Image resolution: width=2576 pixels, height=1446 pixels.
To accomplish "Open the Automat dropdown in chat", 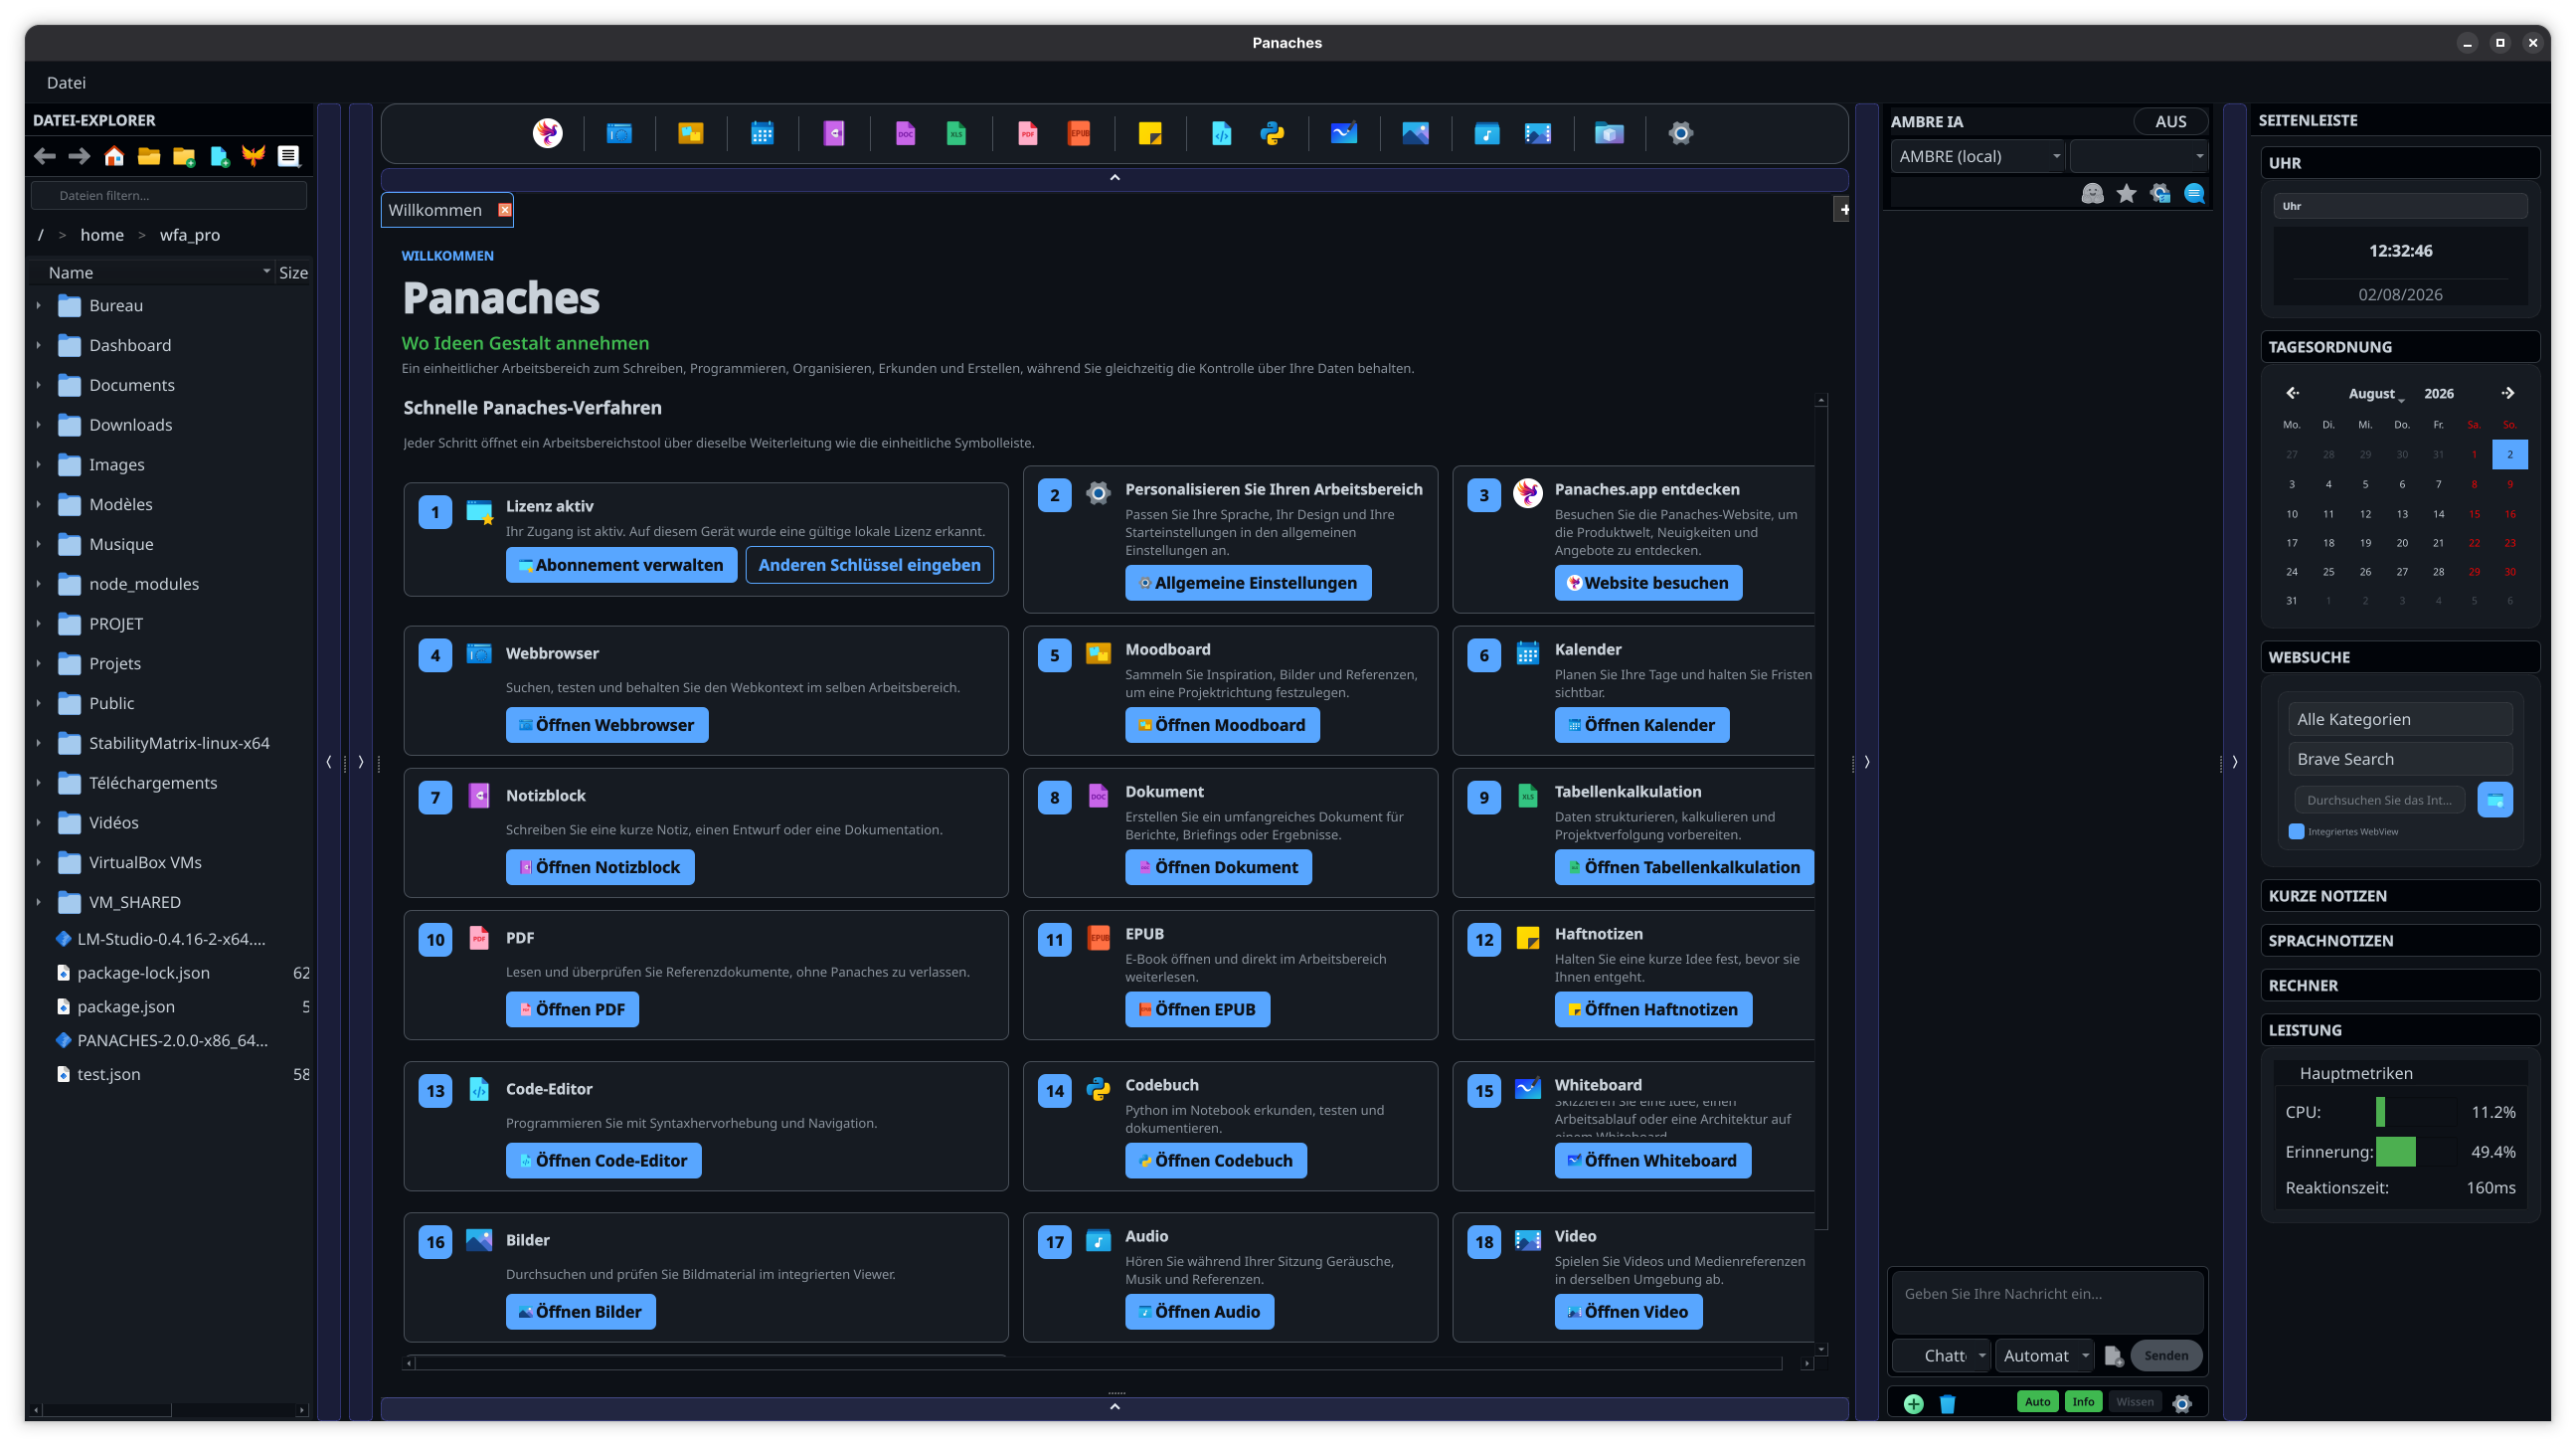I will coord(2045,1356).
